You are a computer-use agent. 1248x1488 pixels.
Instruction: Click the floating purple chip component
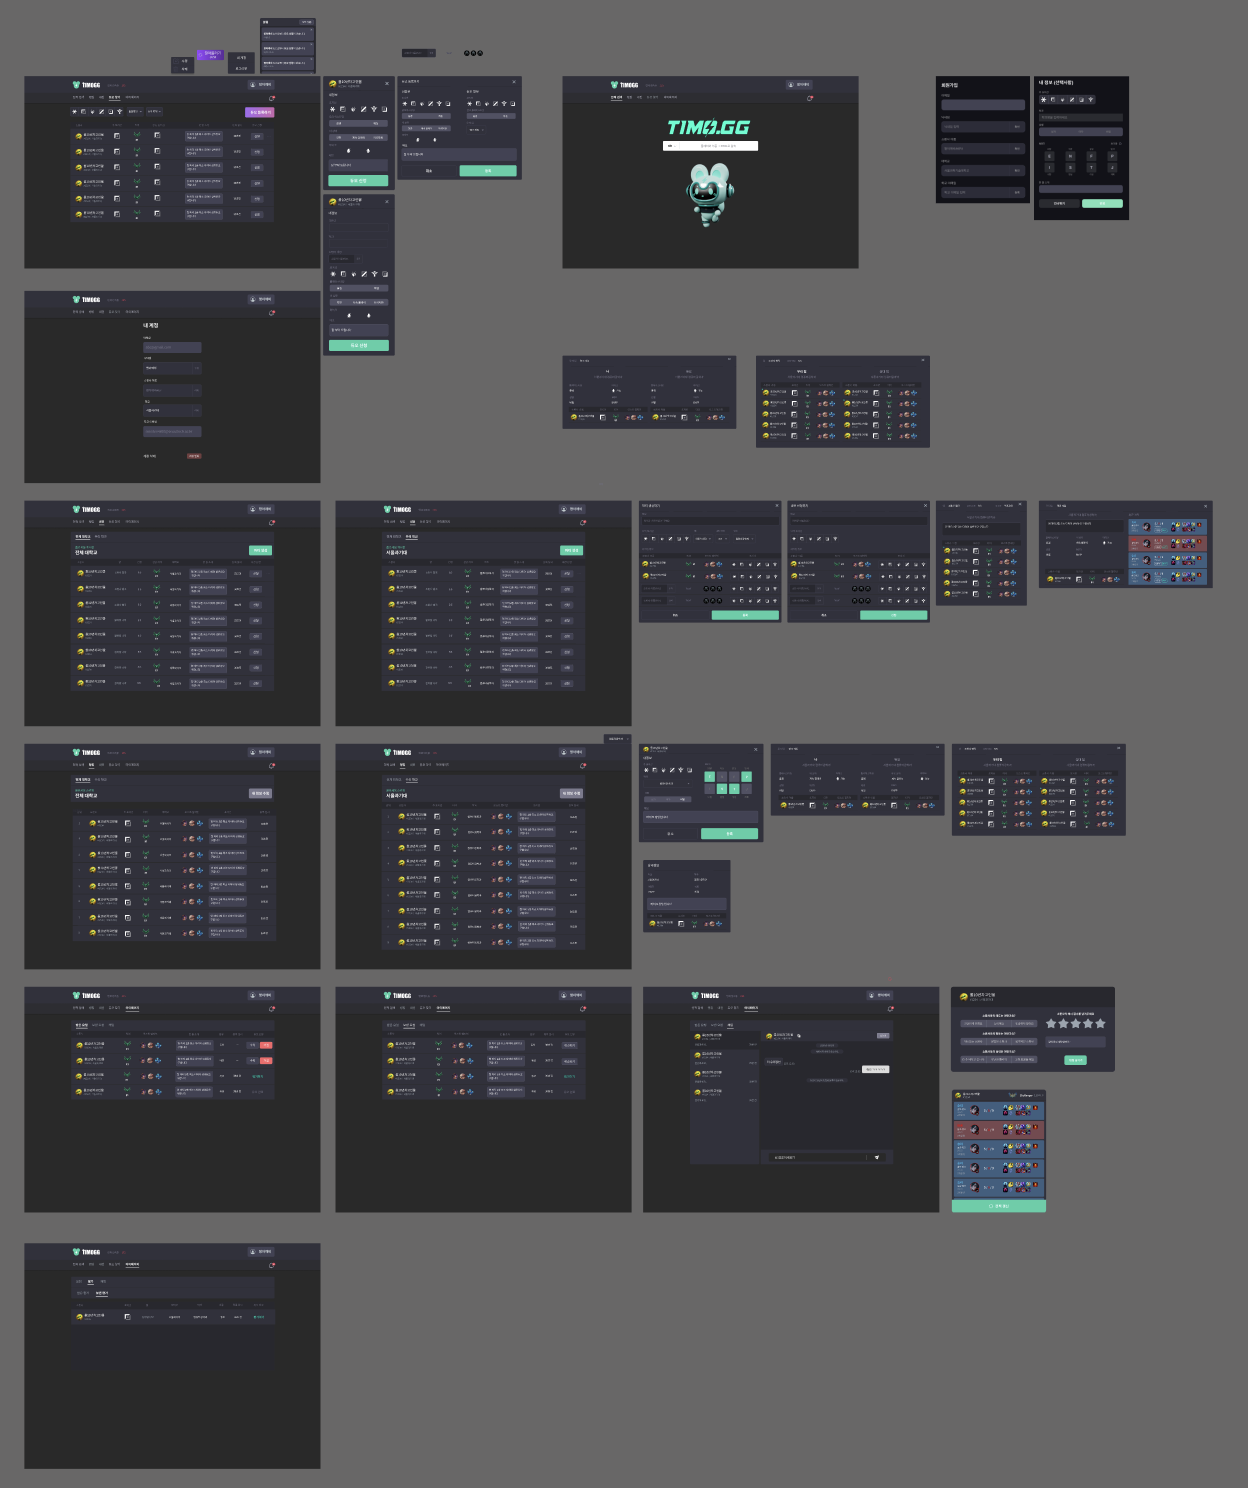210,54
